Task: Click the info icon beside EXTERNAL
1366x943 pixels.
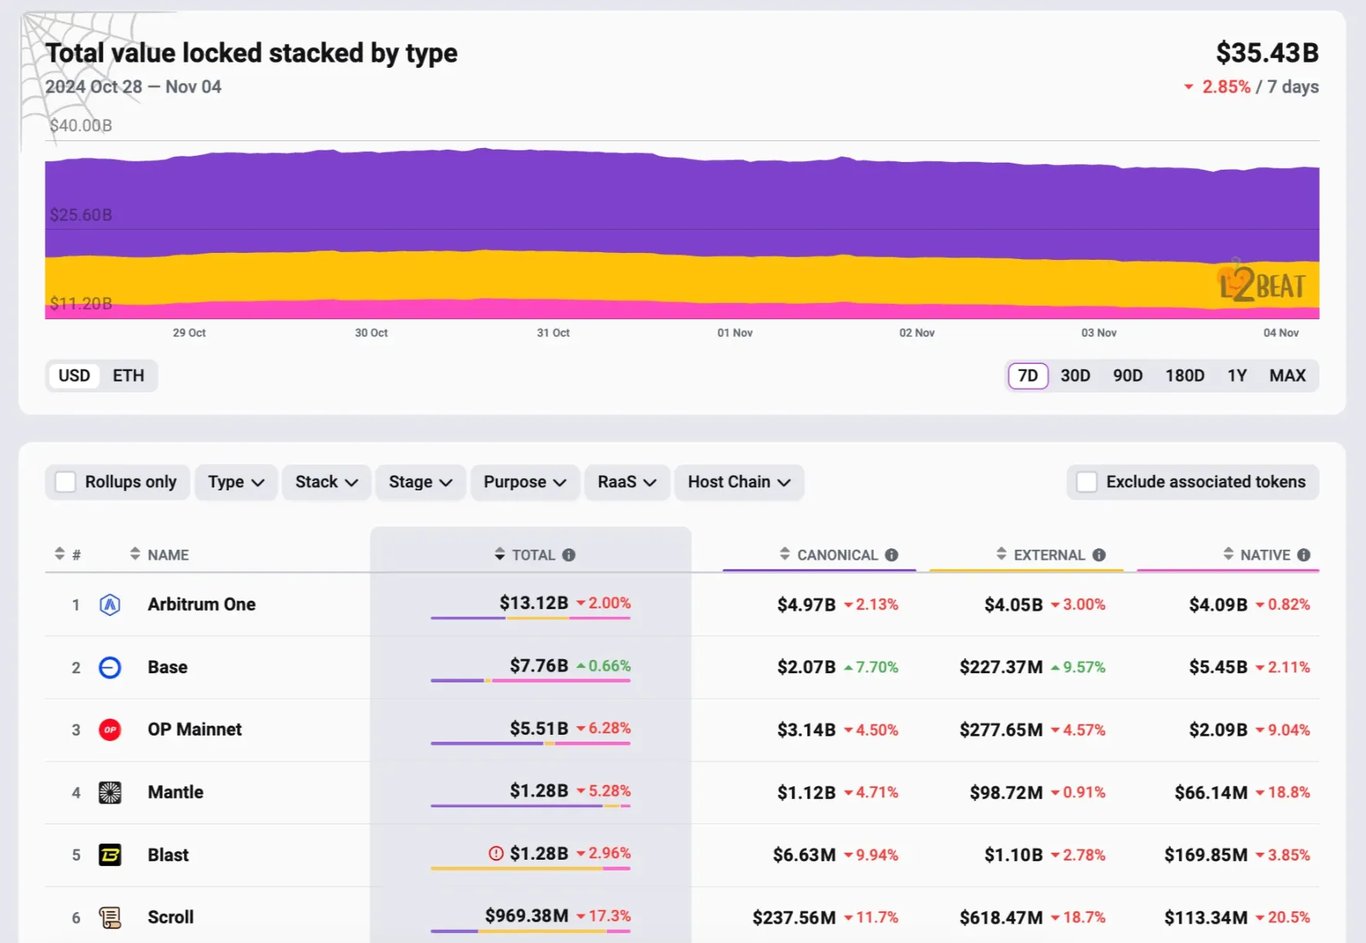Action: pos(1099,555)
